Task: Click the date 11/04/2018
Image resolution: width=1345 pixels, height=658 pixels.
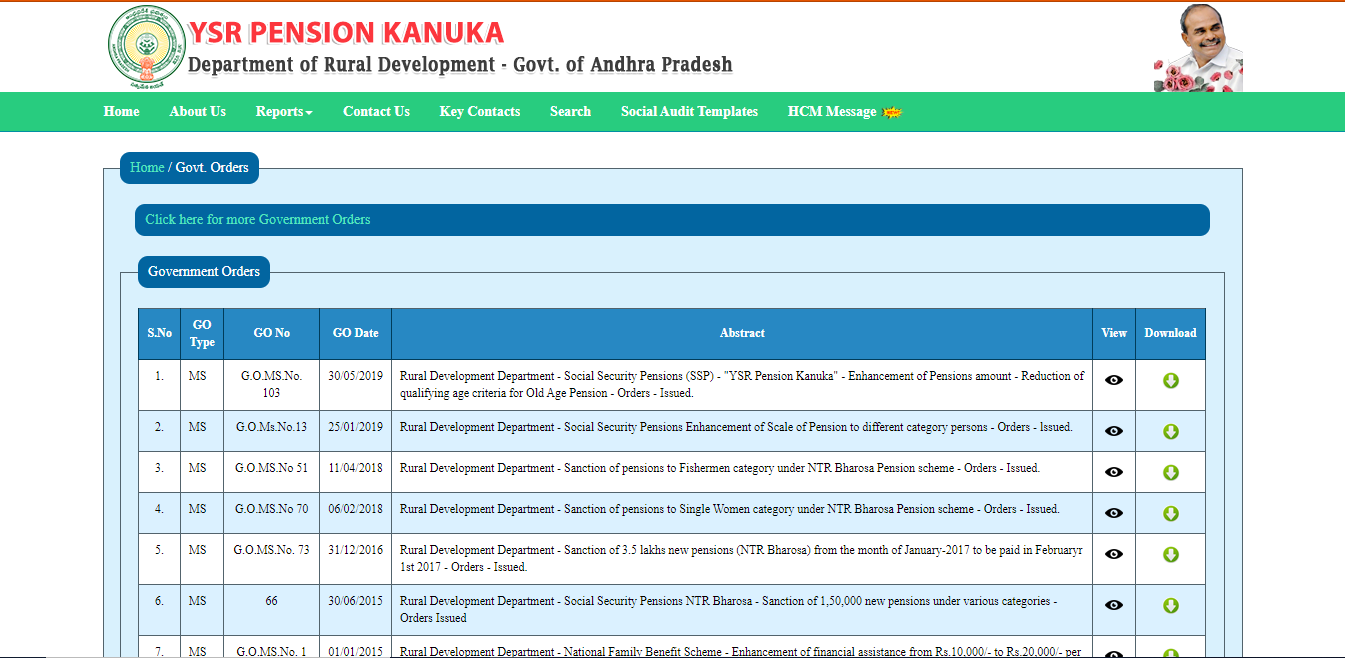Action: tap(356, 468)
